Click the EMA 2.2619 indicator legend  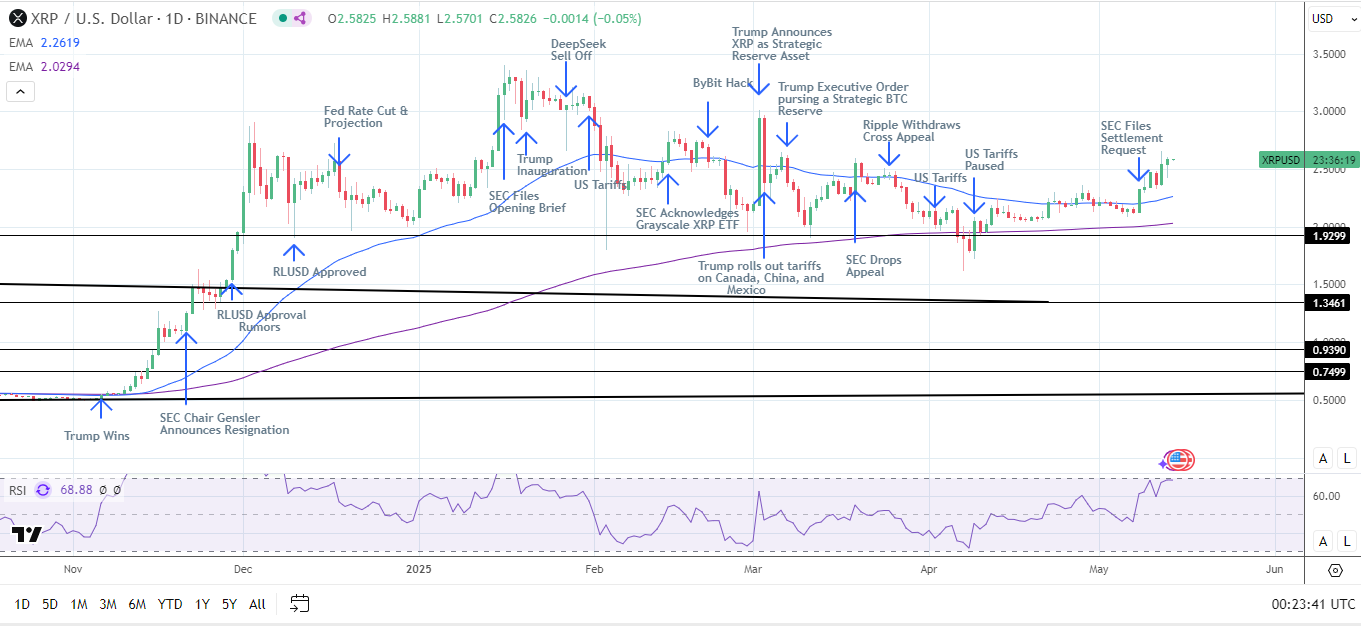pos(43,42)
